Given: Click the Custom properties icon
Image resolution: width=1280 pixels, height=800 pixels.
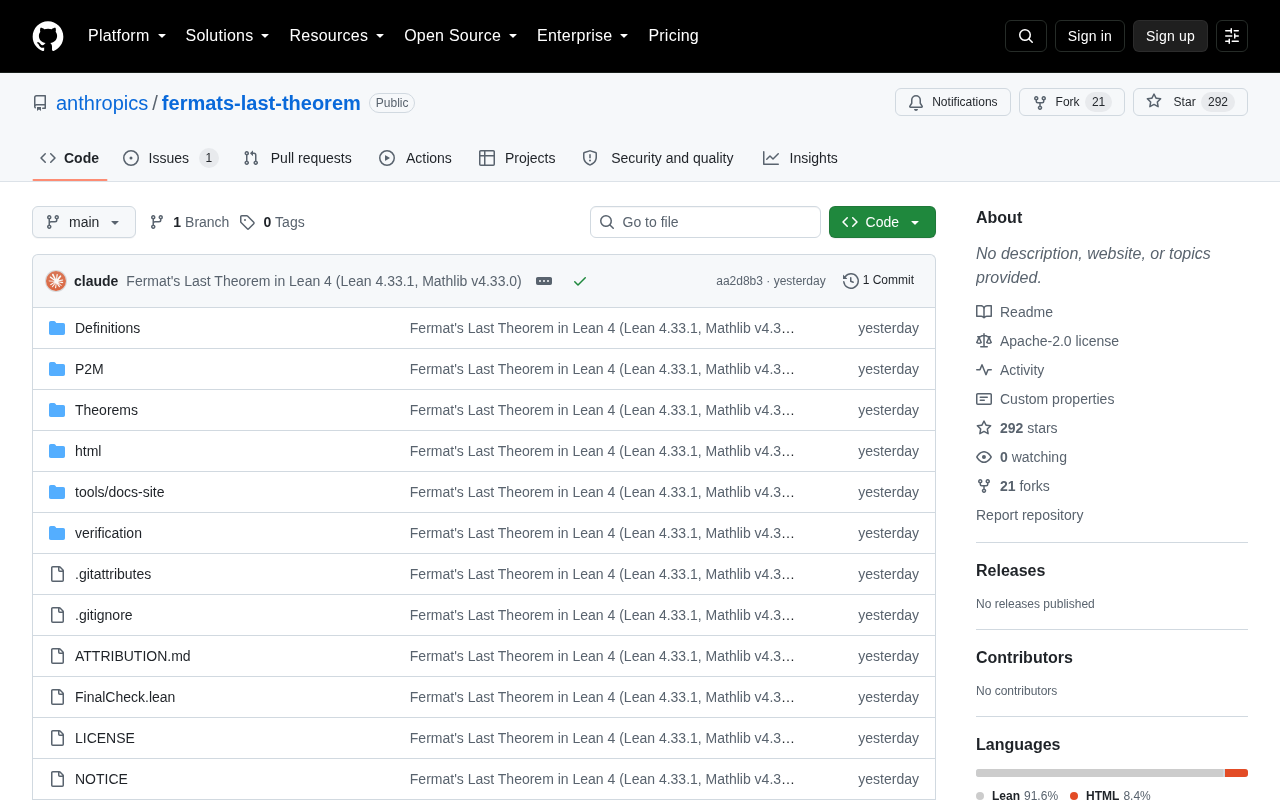Looking at the screenshot, I should (x=984, y=399).
